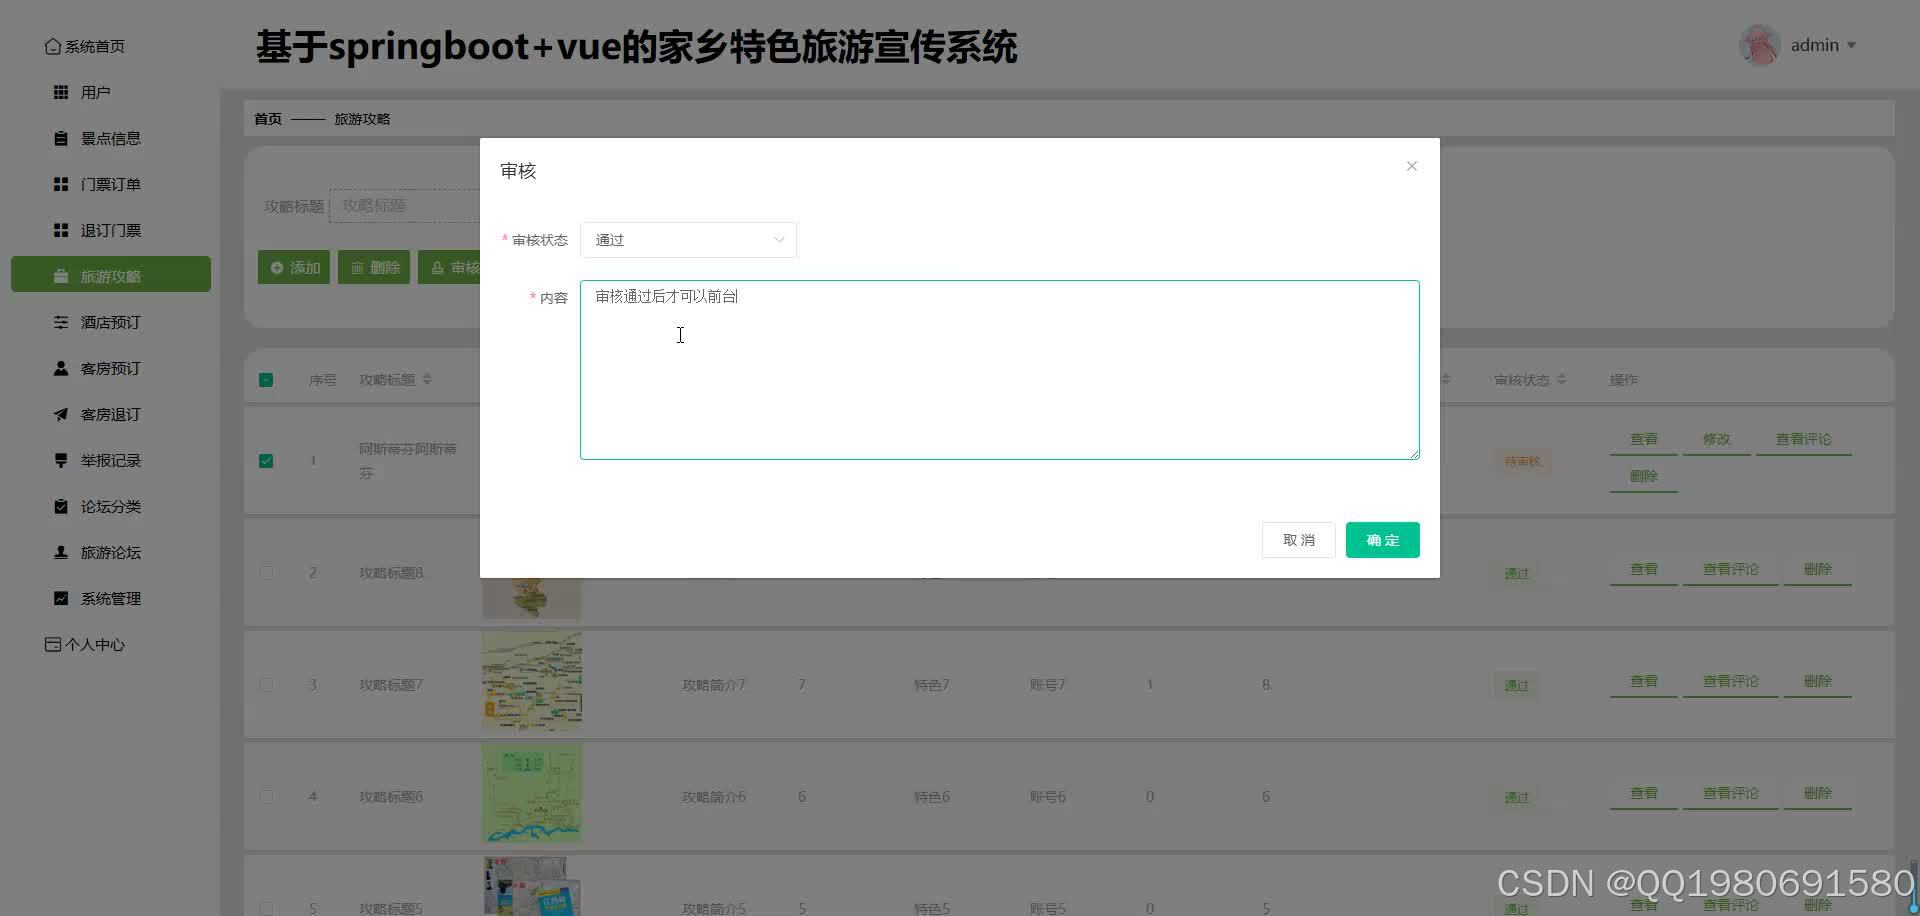The image size is (1920, 916).
Task: Open the 审核状态 dropdown showing 通过
Action: [688, 239]
